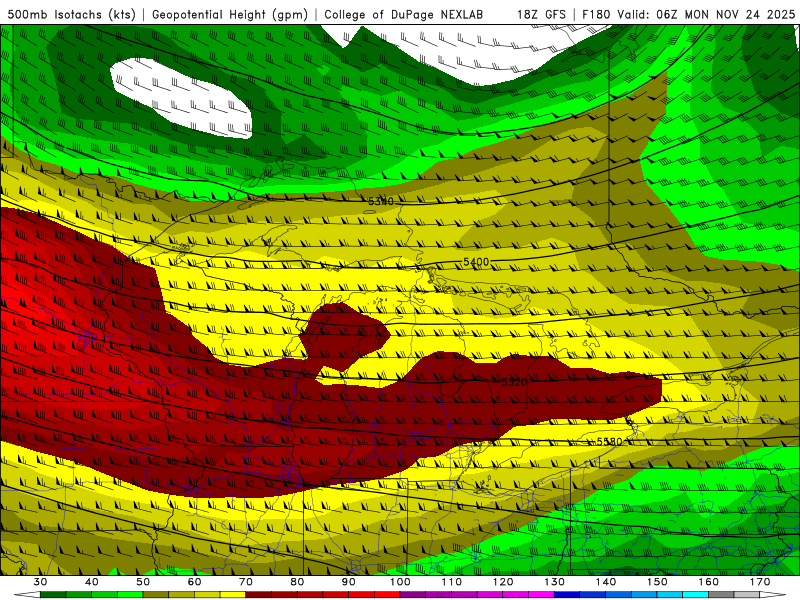This screenshot has height=600, width=800.
Task: Select the olive swatch starting at 50
Action: pos(156,595)
